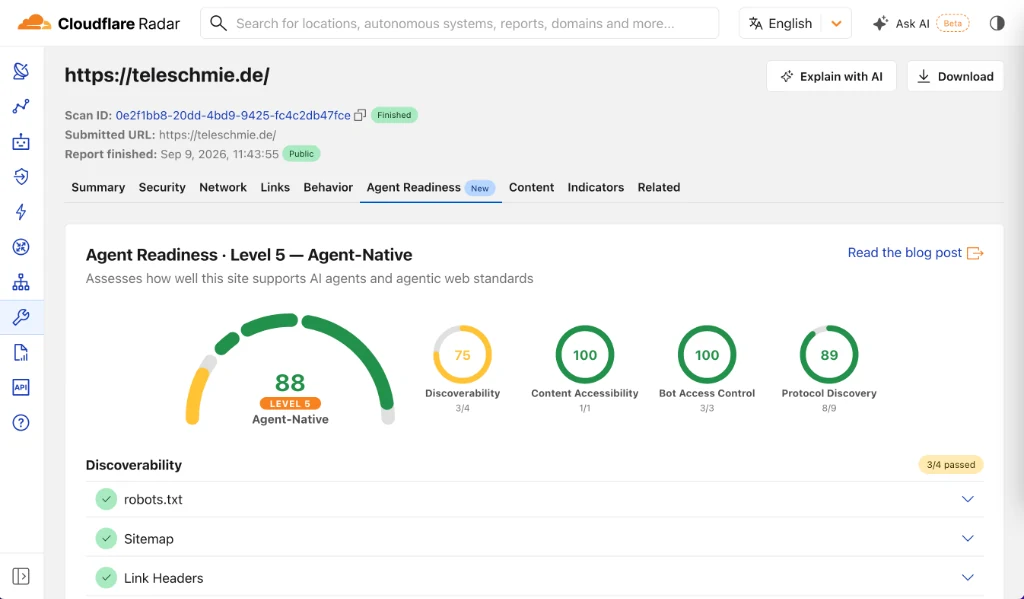Viewport: 1024px width, 599px height.
Task: Collapse the sidebar with the panel icon
Action: click(x=21, y=576)
